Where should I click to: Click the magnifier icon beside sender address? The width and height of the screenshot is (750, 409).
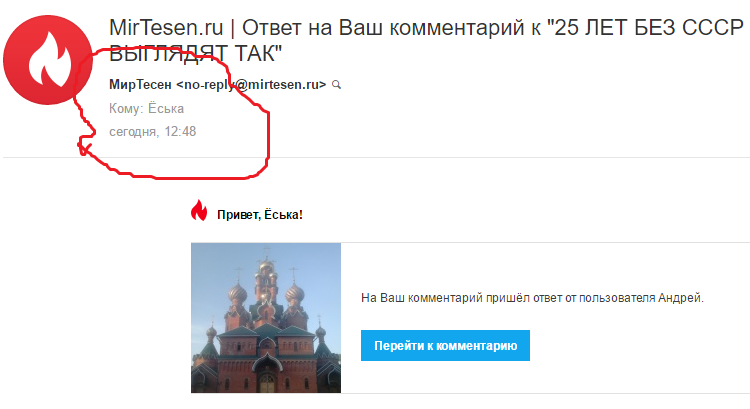tap(337, 85)
